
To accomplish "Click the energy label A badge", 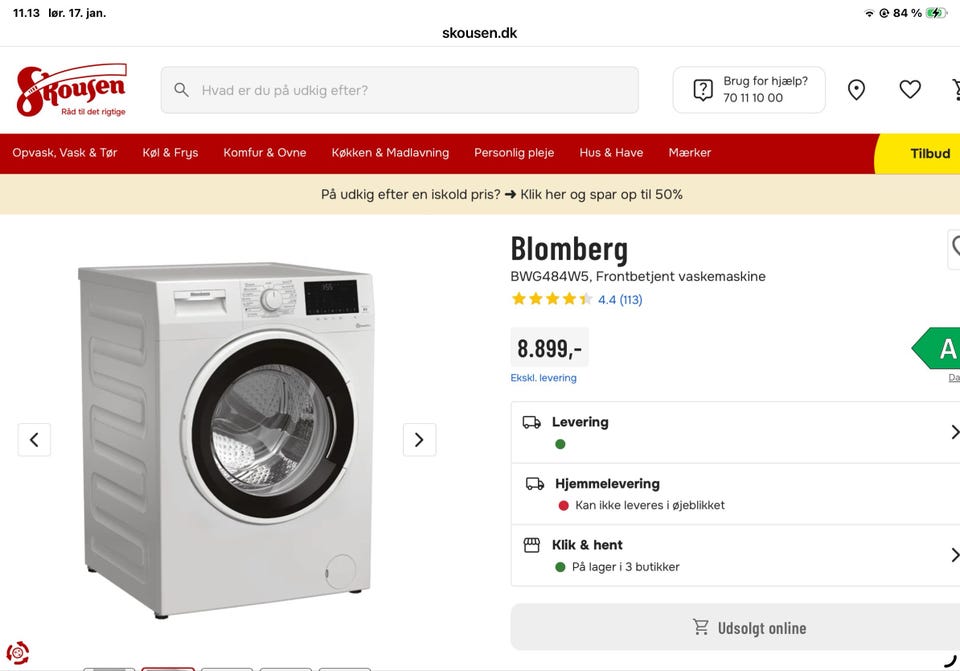I will pyautogui.click(x=942, y=349).
